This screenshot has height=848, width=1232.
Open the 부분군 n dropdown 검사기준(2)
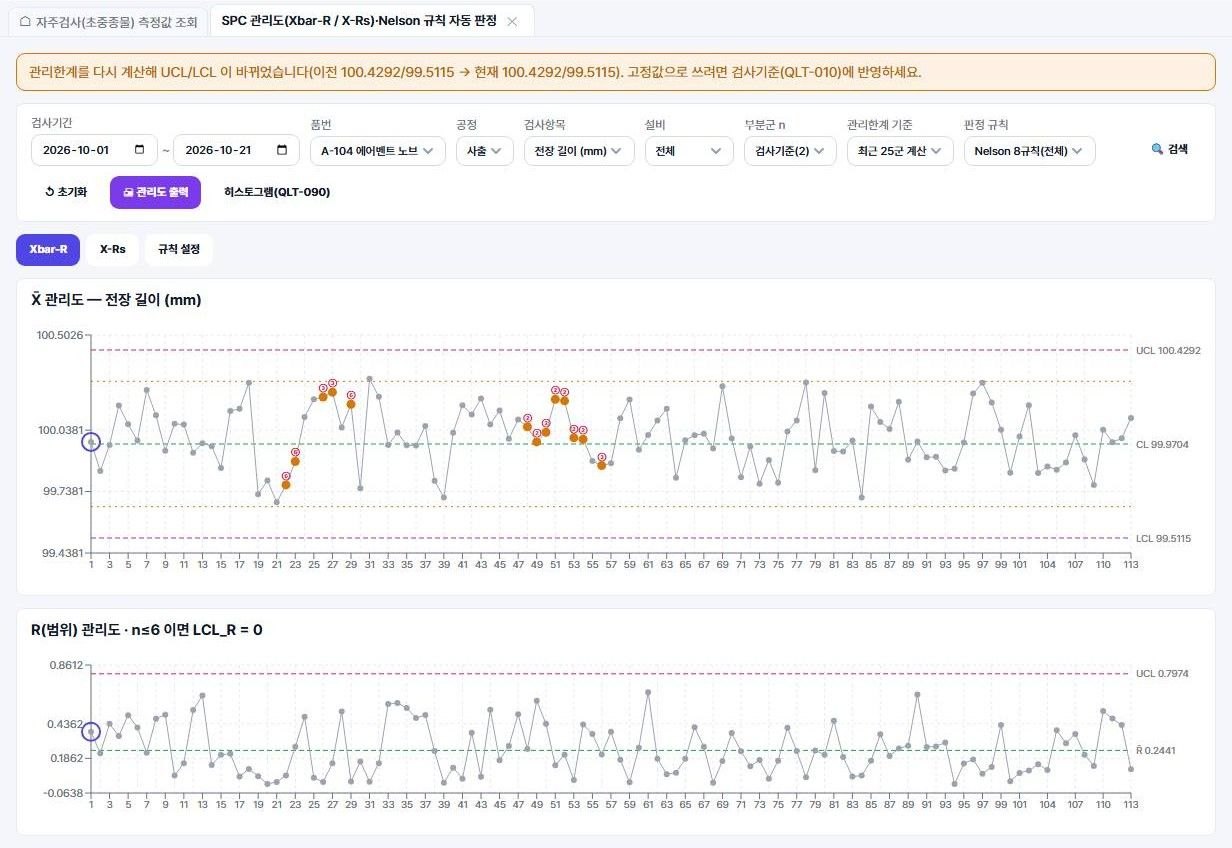[x=790, y=151]
